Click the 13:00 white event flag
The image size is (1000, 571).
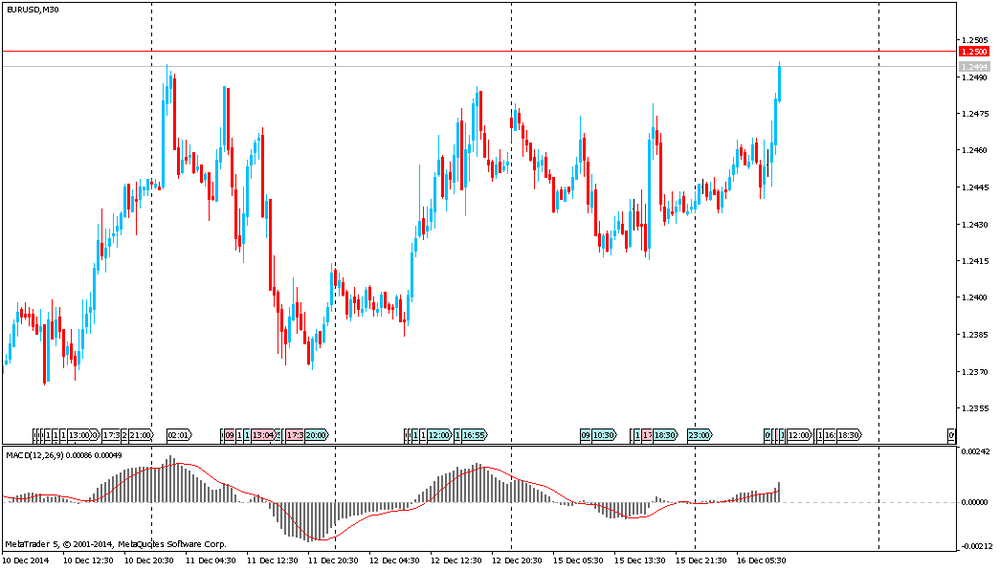click(81, 435)
